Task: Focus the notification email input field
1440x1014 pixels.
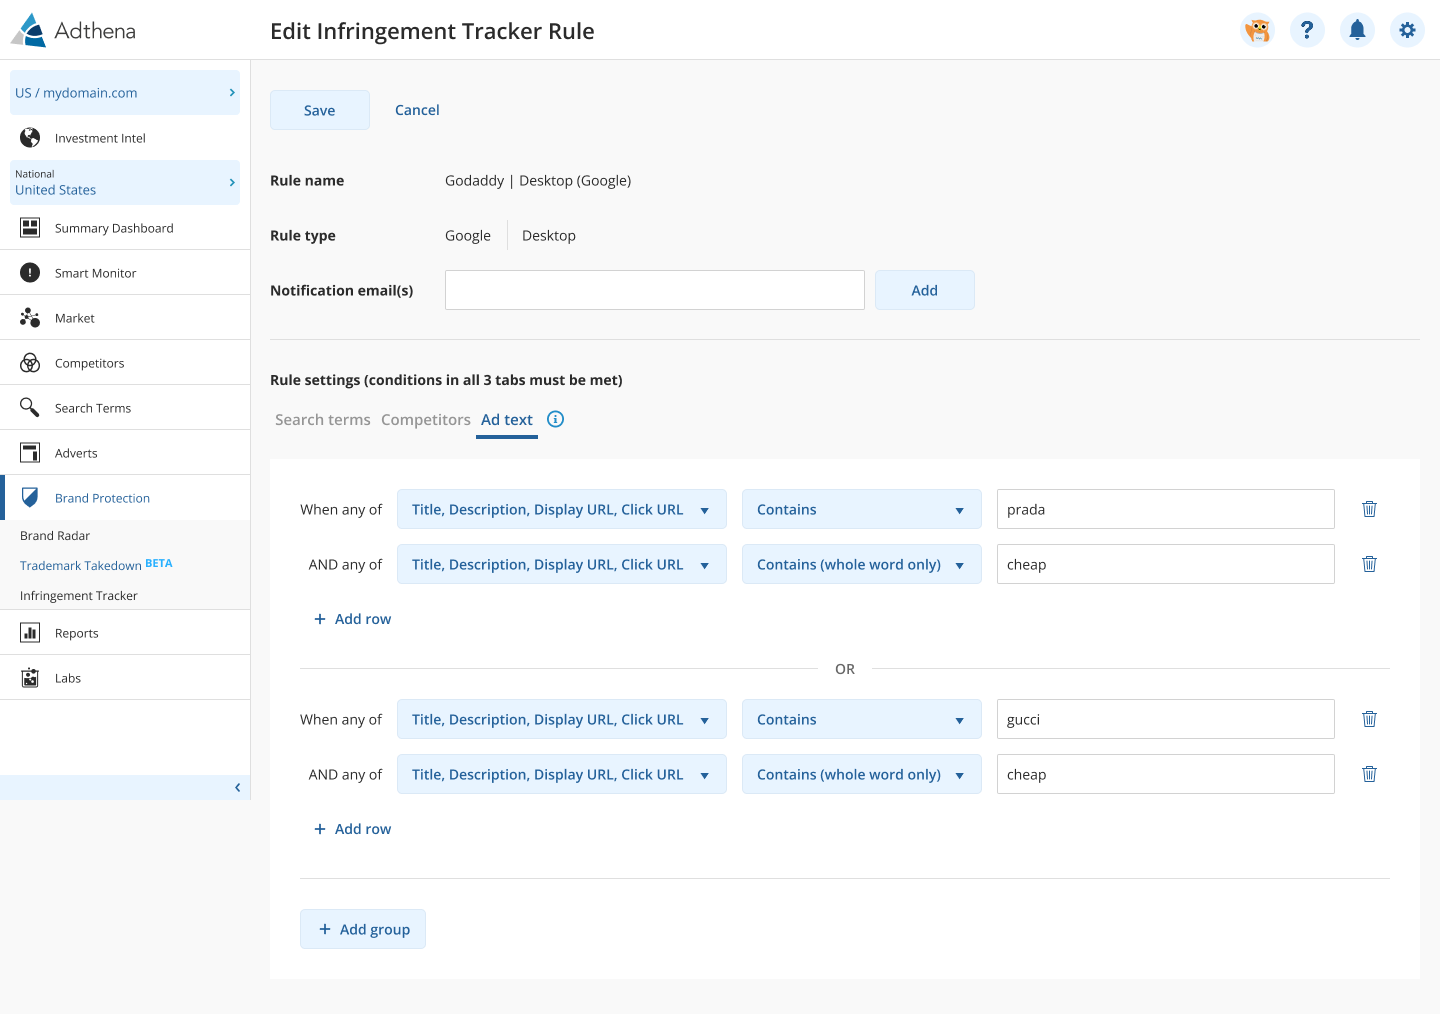Action: [x=654, y=290]
